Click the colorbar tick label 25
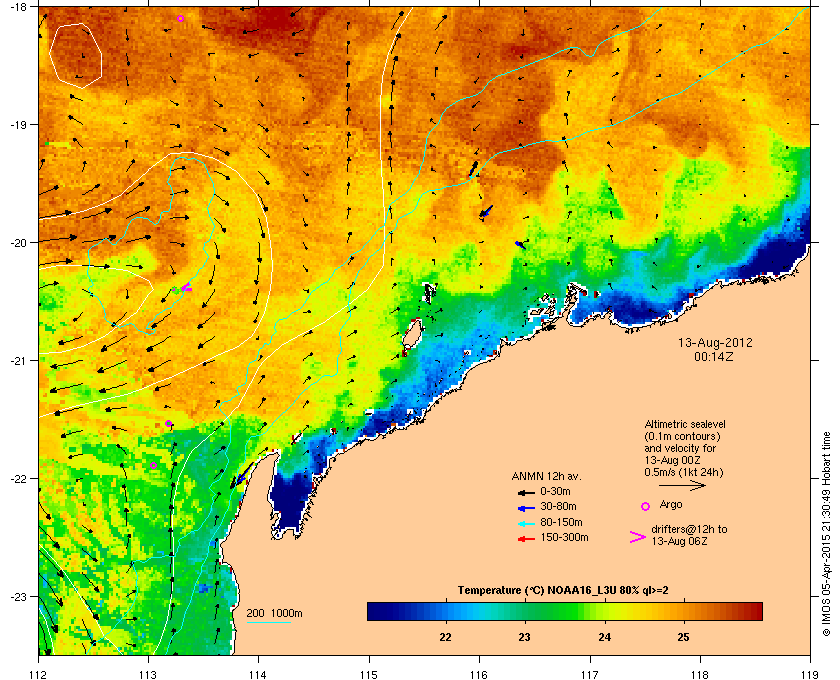Screen dimensions: 840x680 point(683,637)
